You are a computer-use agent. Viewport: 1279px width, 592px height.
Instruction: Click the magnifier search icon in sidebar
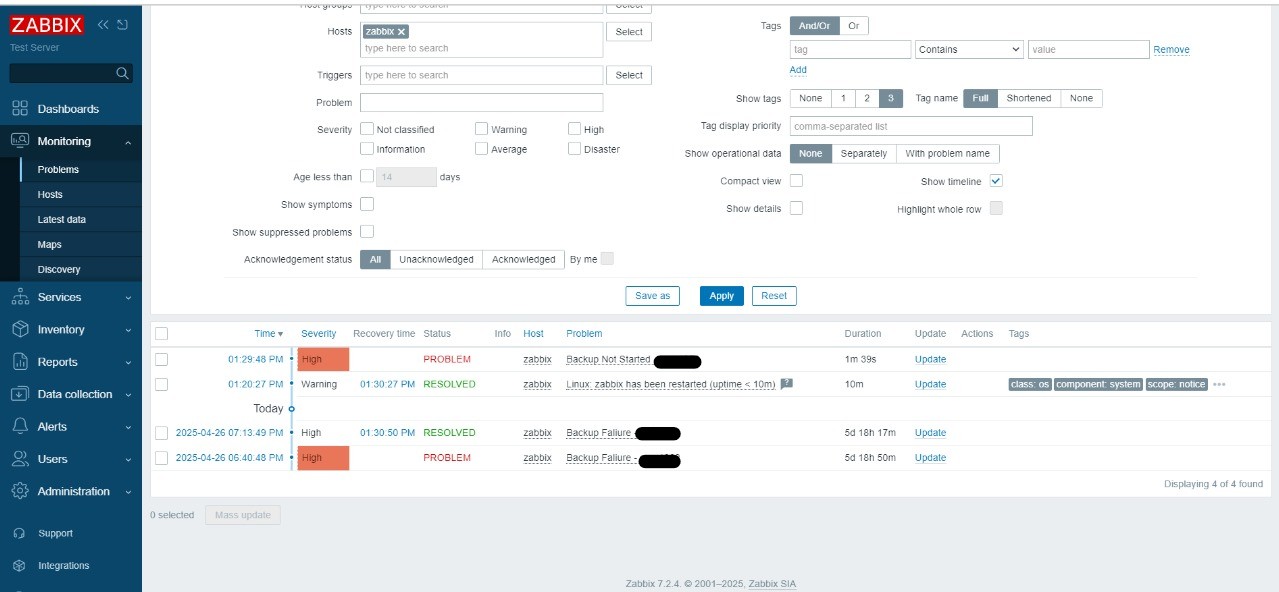(122, 73)
